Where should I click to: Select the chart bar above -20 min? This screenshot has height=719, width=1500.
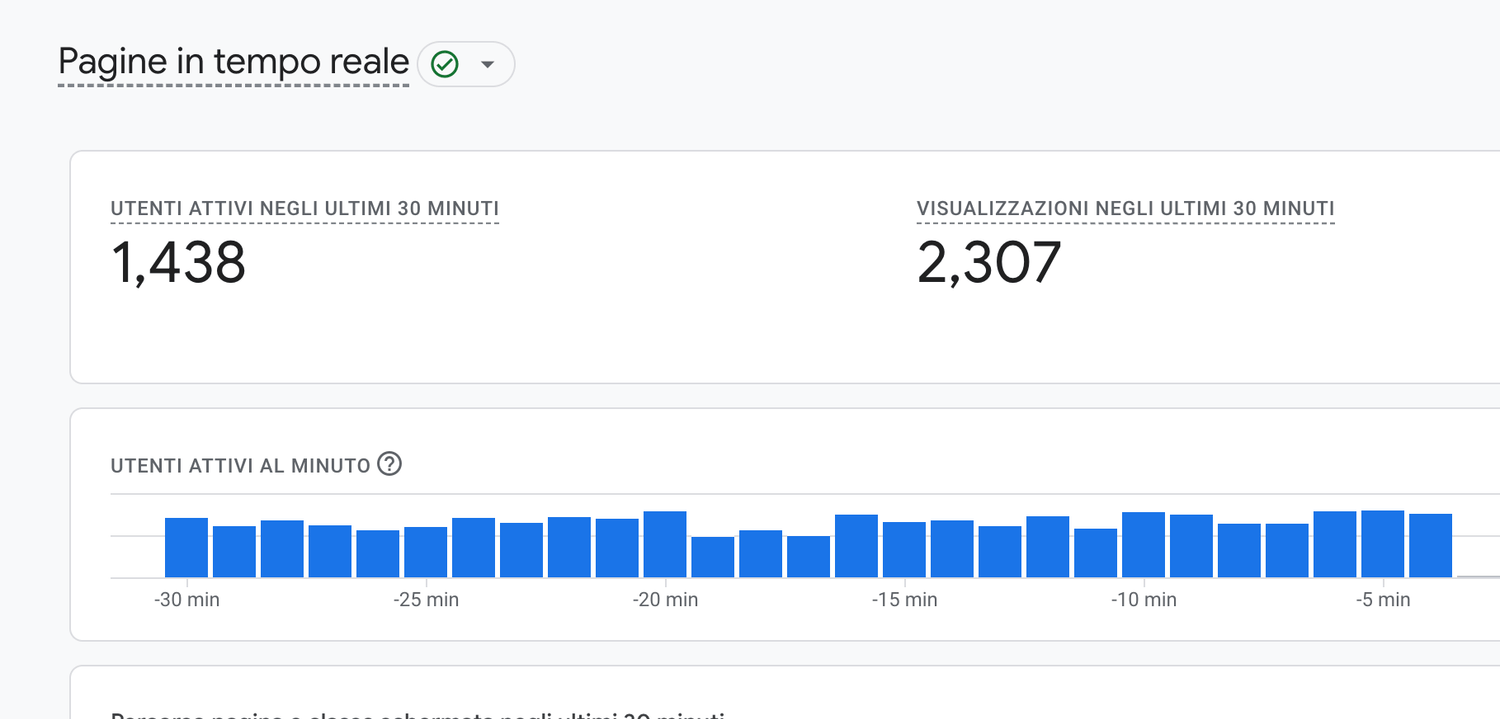point(665,544)
